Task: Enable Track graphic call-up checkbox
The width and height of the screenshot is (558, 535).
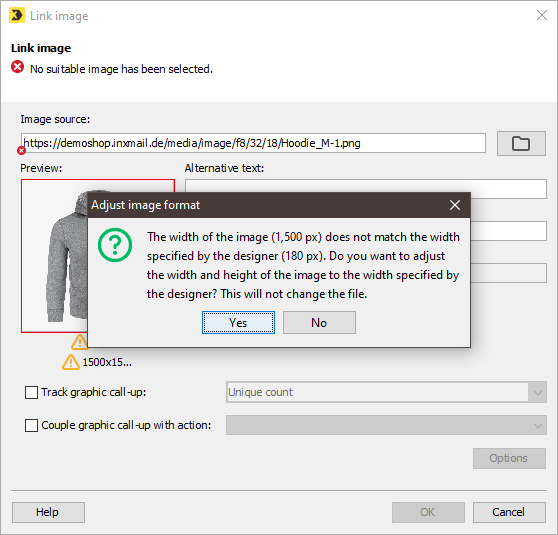Action: coord(31,392)
